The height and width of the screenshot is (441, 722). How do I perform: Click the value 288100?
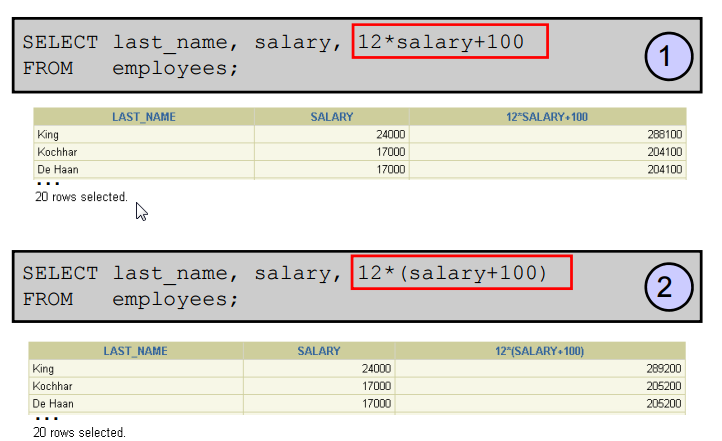[x=664, y=134]
